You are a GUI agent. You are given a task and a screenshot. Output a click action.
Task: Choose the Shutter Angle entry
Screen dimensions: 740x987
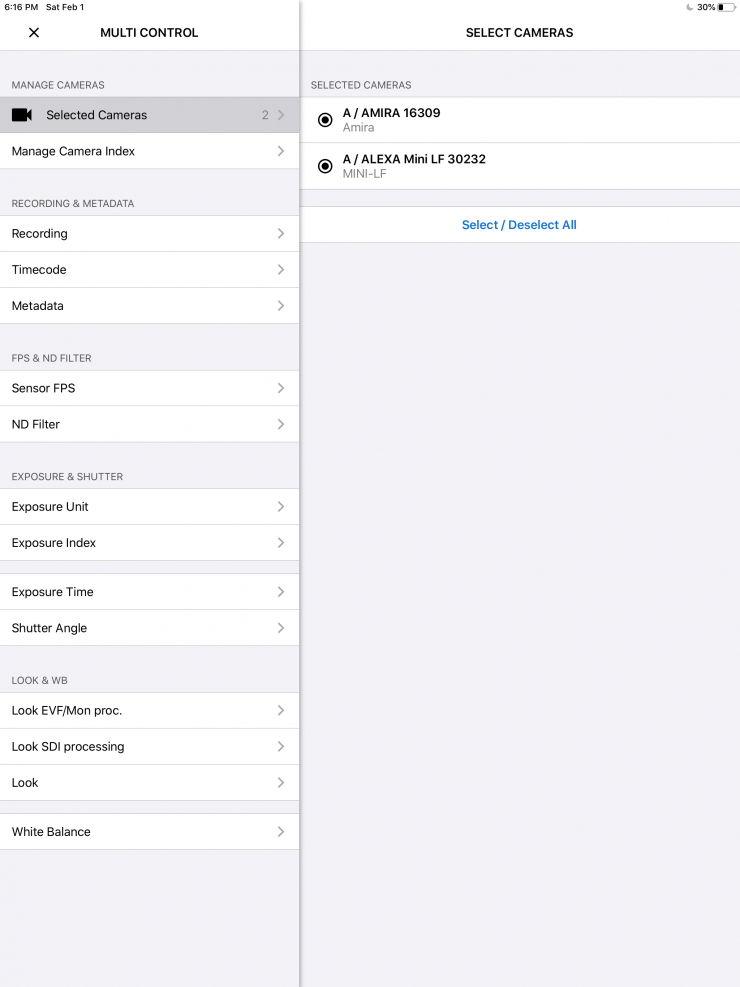coord(149,628)
